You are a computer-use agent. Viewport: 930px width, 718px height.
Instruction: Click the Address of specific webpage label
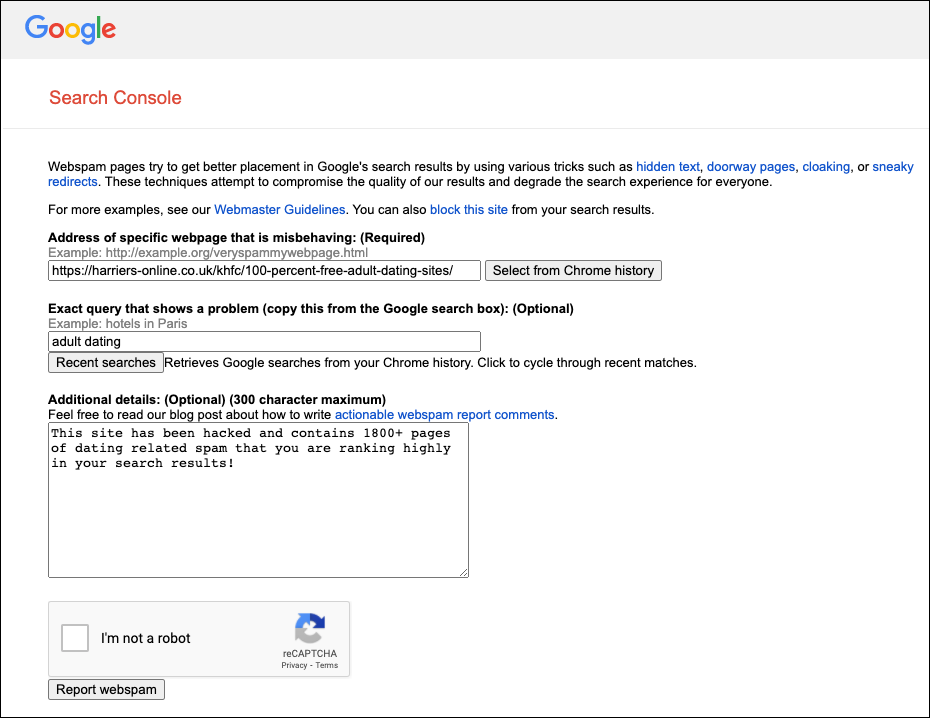tap(236, 237)
